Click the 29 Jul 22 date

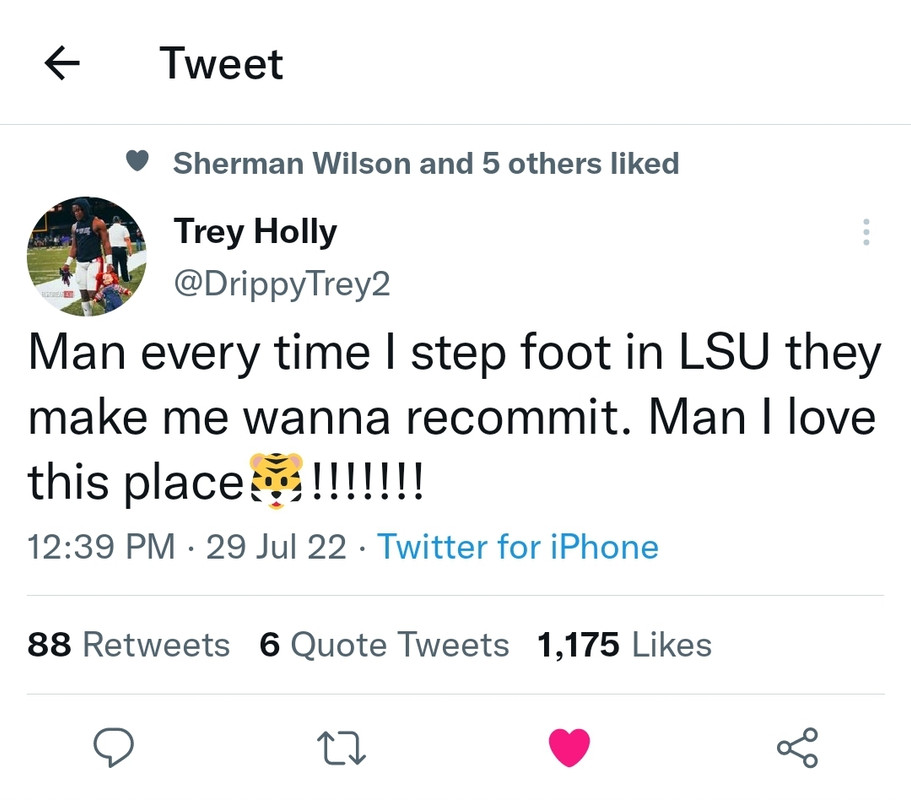click(x=276, y=547)
